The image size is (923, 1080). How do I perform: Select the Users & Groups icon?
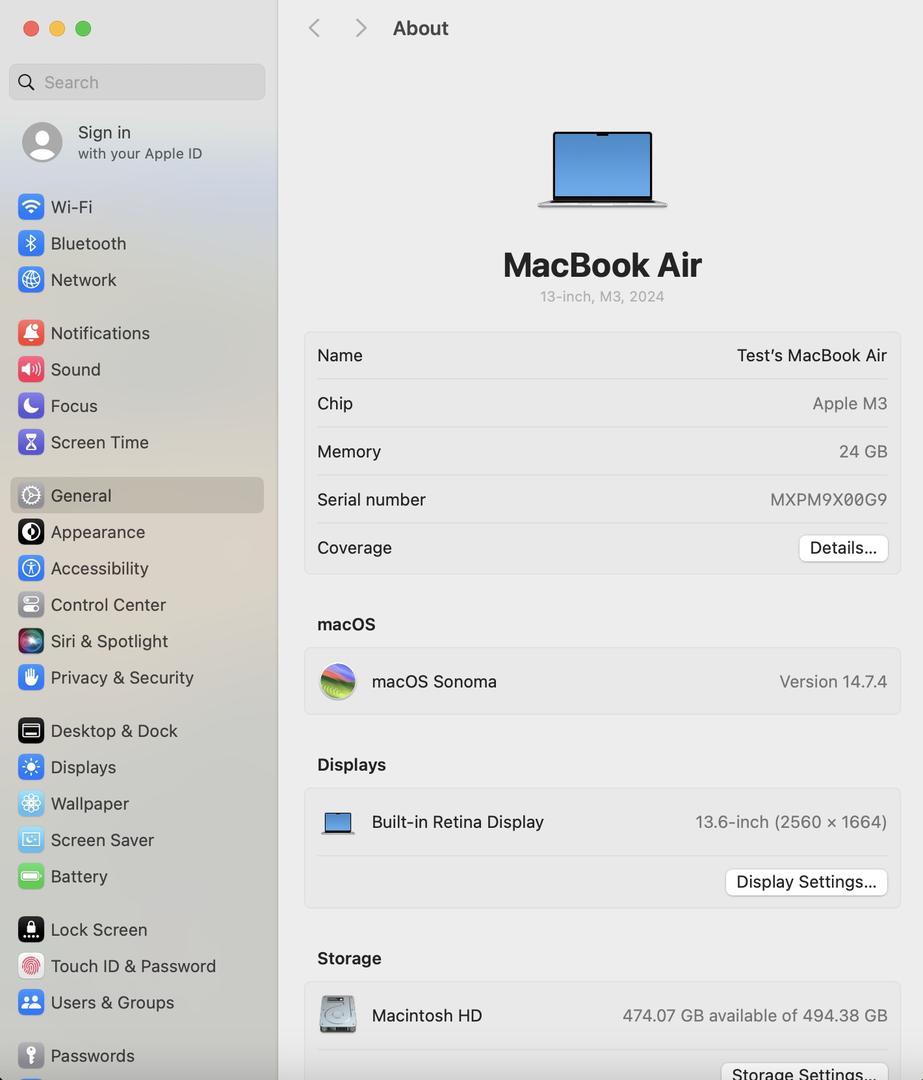[31, 1003]
